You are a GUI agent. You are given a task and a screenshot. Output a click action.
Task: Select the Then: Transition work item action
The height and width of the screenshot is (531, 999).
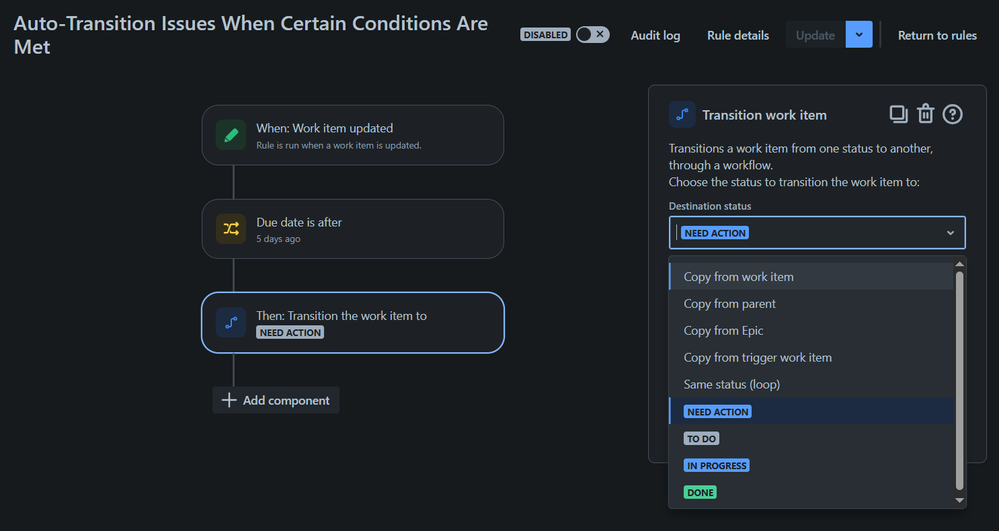353,323
